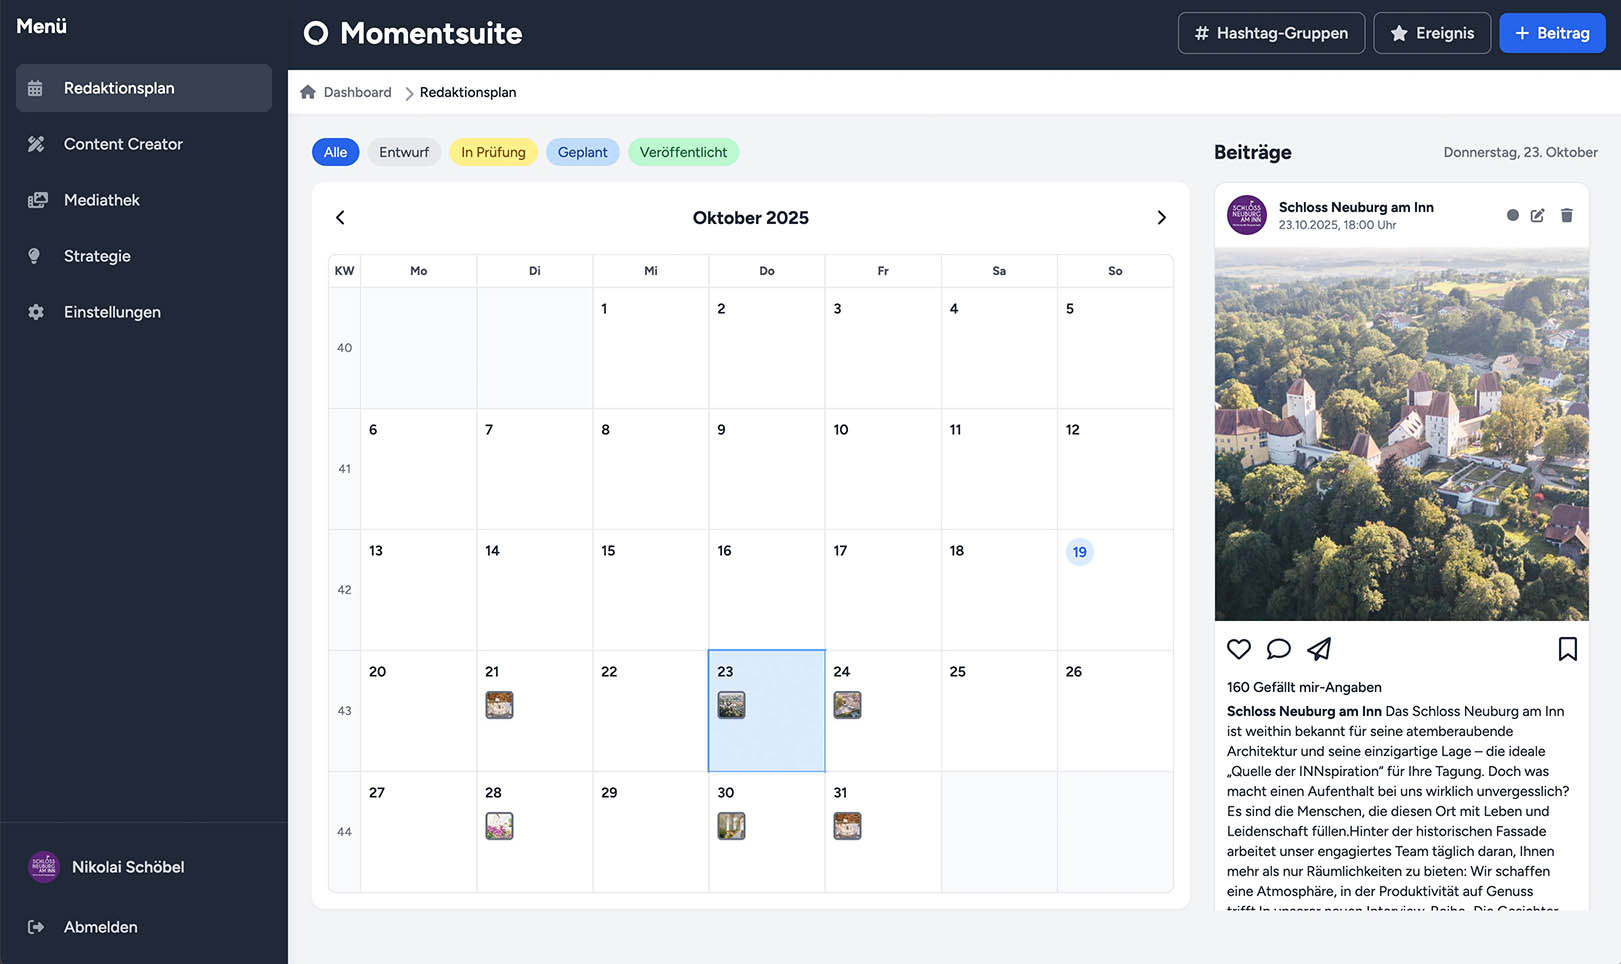Select the Geplant blue filter chip
Screen dimensions: 1621x964
point(582,152)
